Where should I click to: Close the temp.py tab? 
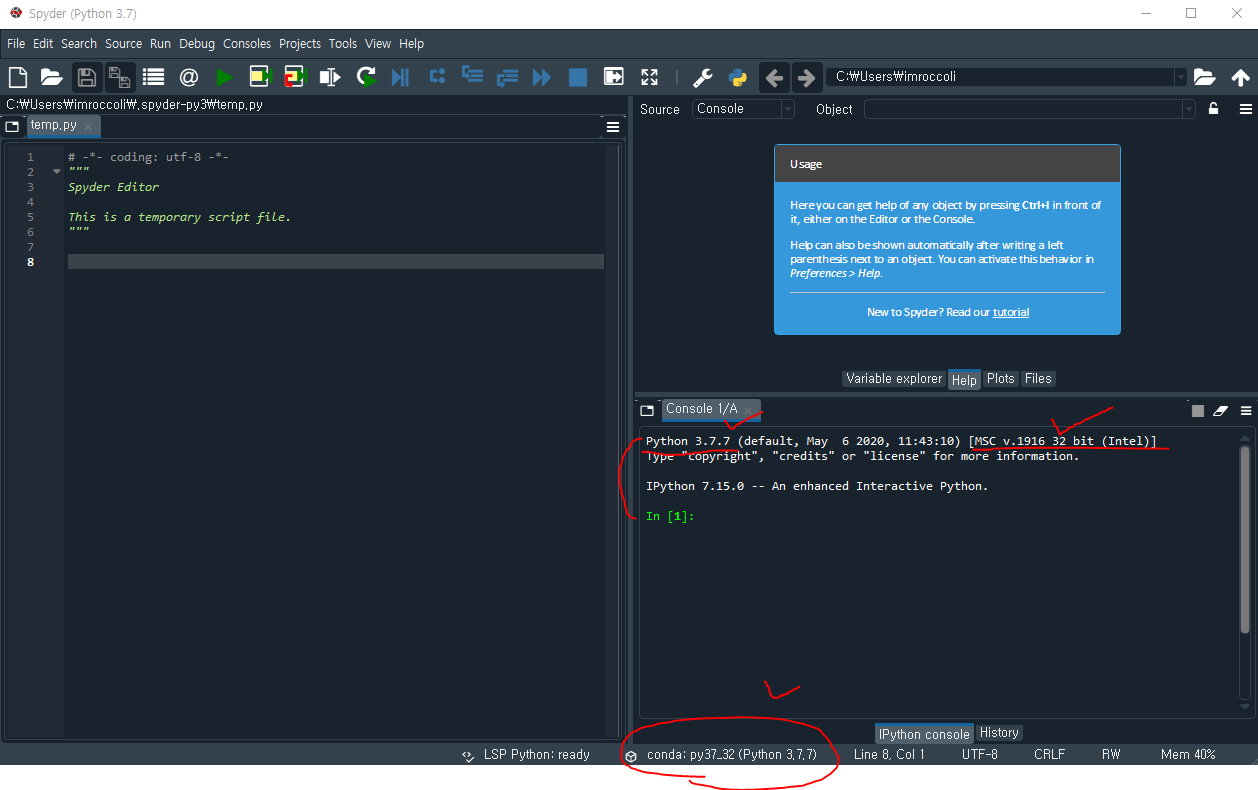88,127
